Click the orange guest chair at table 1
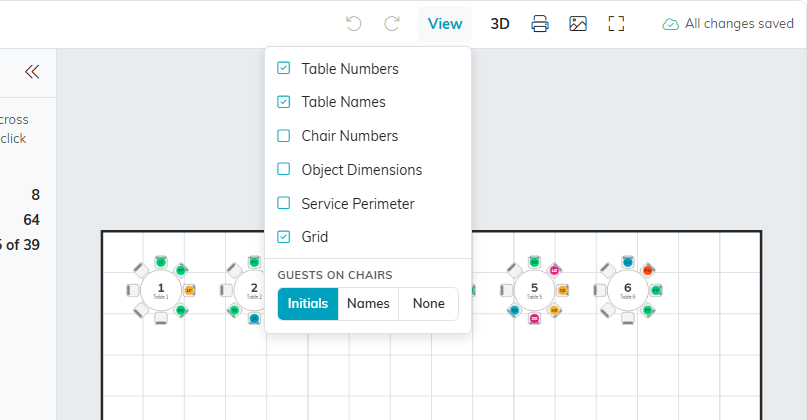This screenshot has height=420, width=807. coord(189,290)
